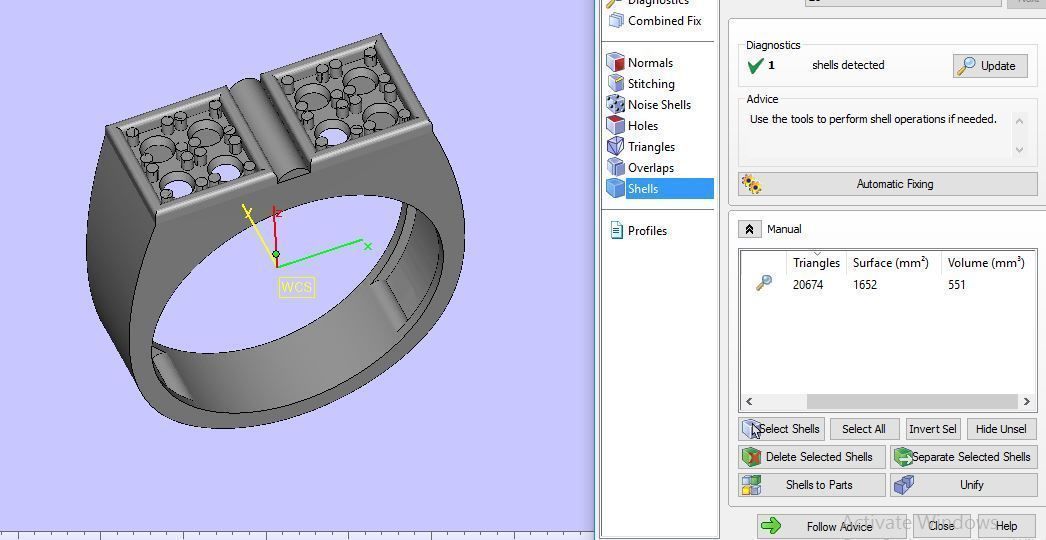Close the fix wizard

tap(941, 526)
